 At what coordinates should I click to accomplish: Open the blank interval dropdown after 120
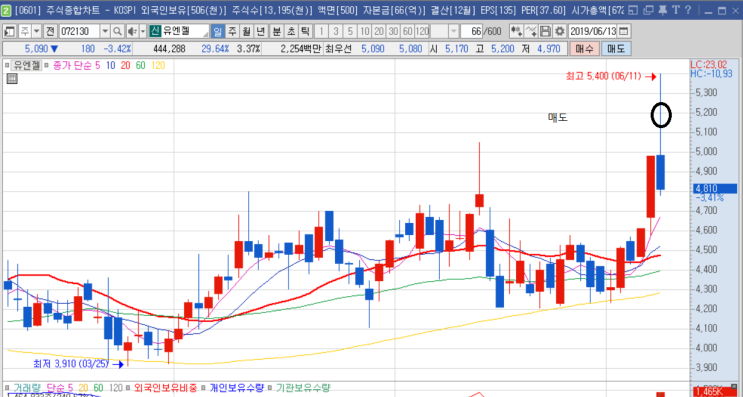(x=453, y=31)
